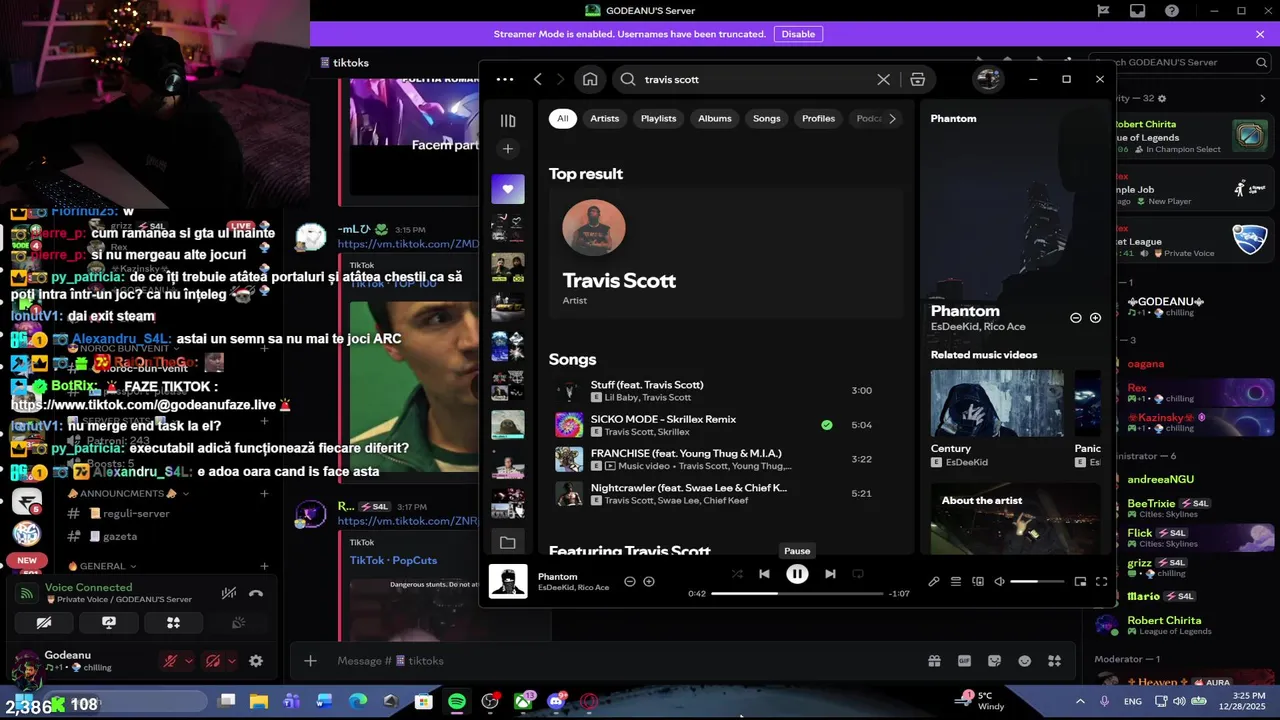Open connect to a device icon

978,582
